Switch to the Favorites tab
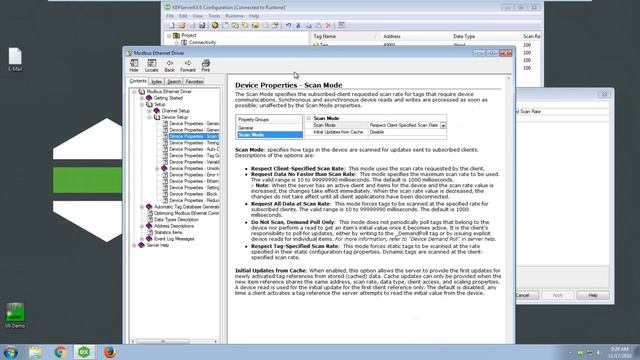The image size is (640, 360). click(x=194, y=82)
